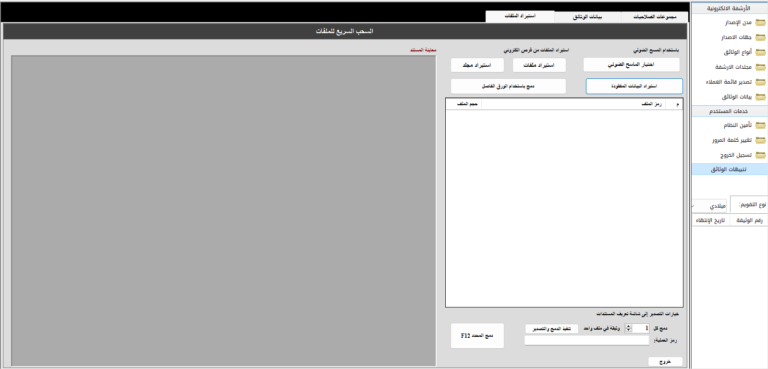The image size is (768, 369).
Task: Switch to the بيانات الوثائق tab
Action: point(588,17)
